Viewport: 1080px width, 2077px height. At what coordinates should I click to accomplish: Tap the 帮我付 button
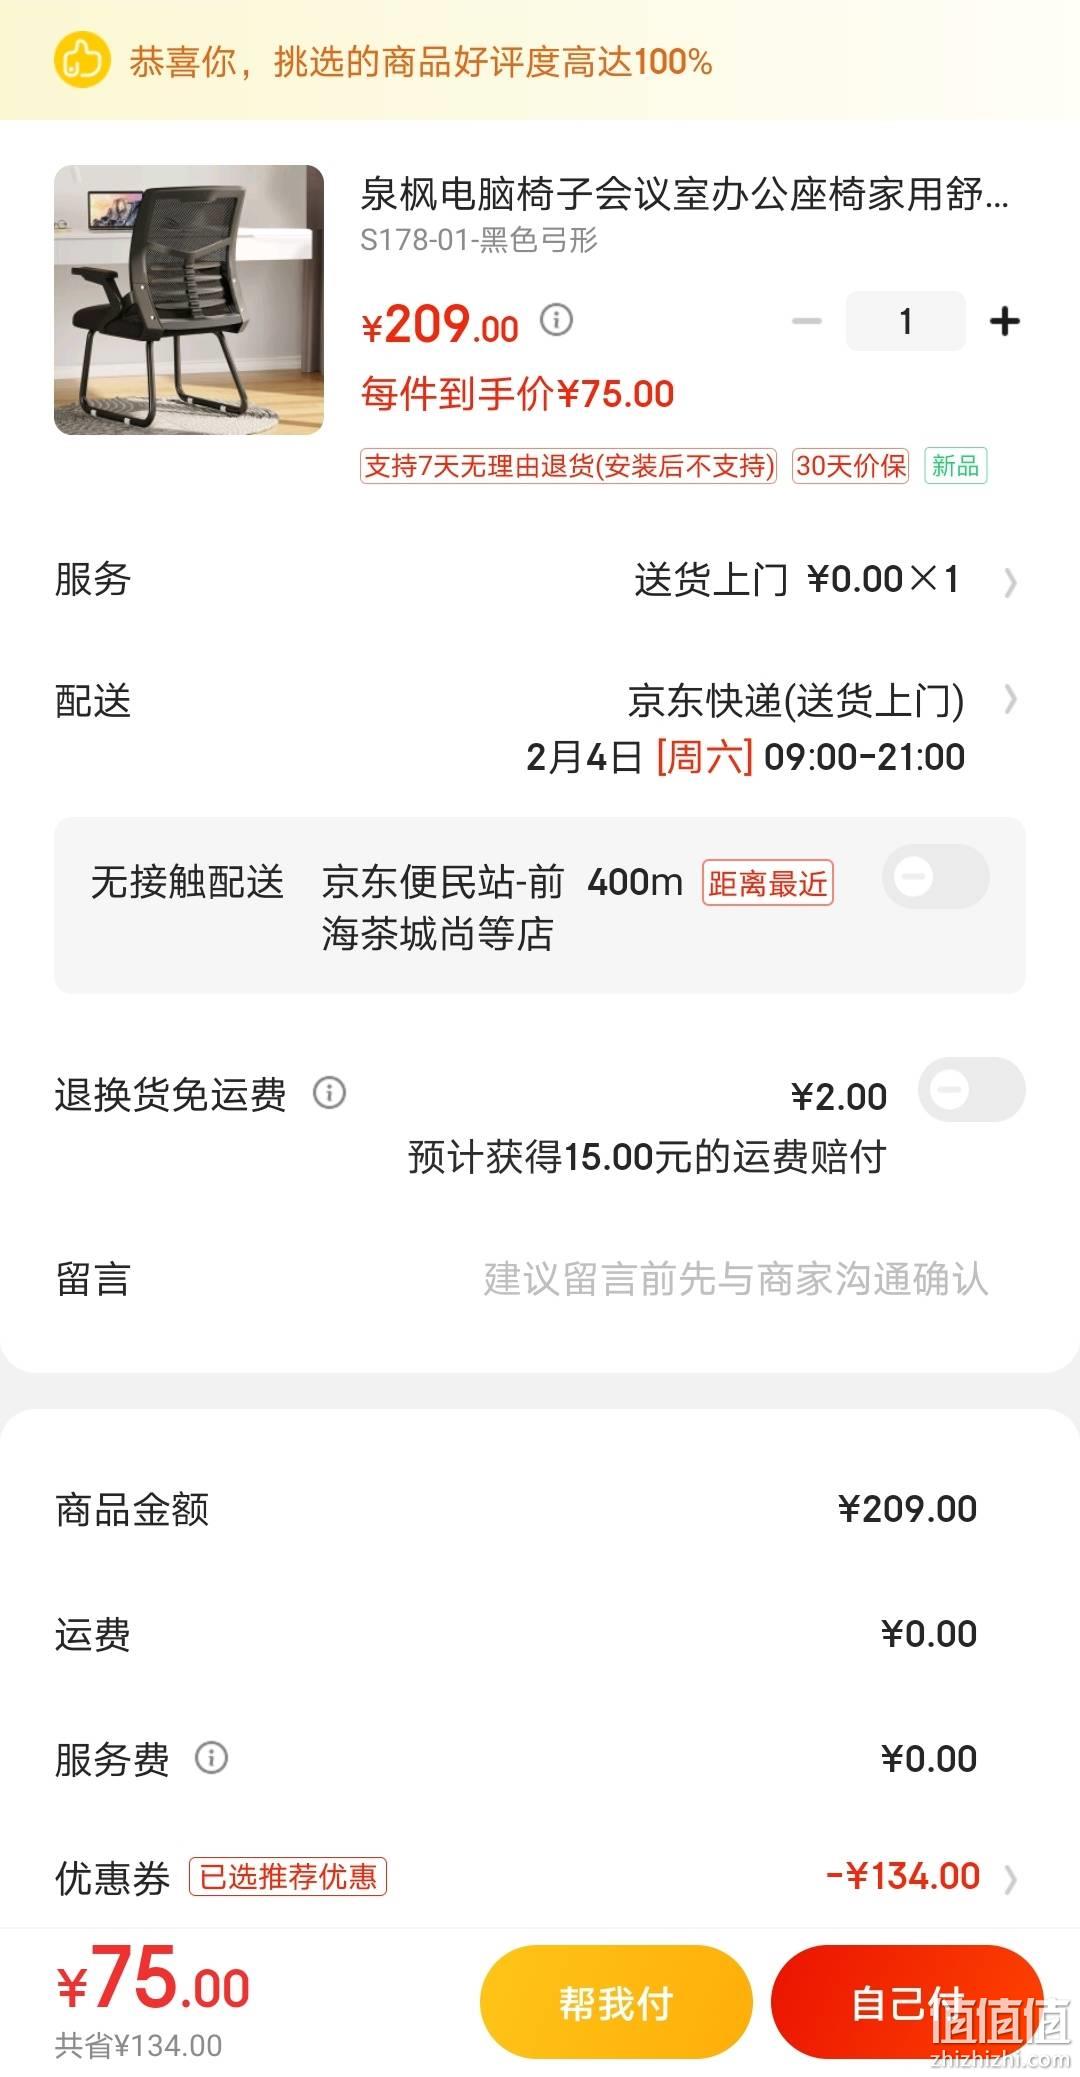616,2001
